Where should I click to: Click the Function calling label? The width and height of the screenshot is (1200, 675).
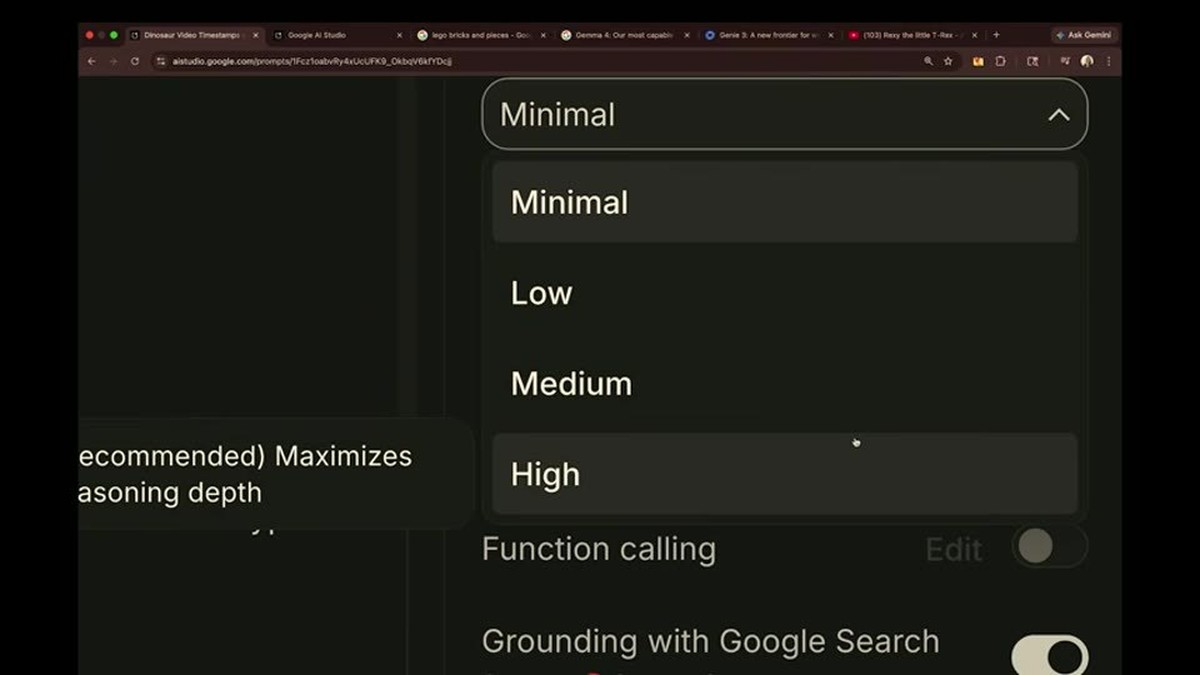(598, 549)
